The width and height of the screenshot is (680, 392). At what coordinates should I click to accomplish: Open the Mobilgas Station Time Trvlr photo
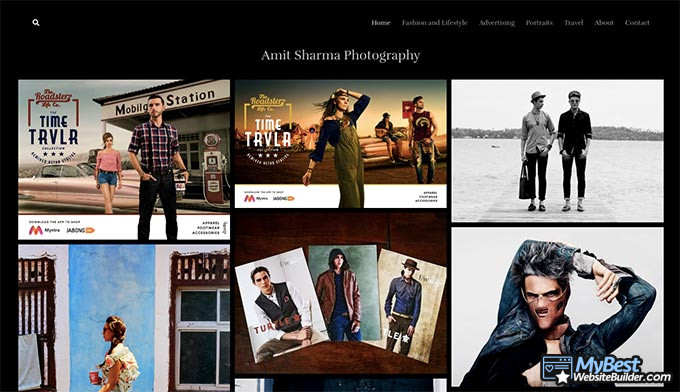[x=124, y=160]
